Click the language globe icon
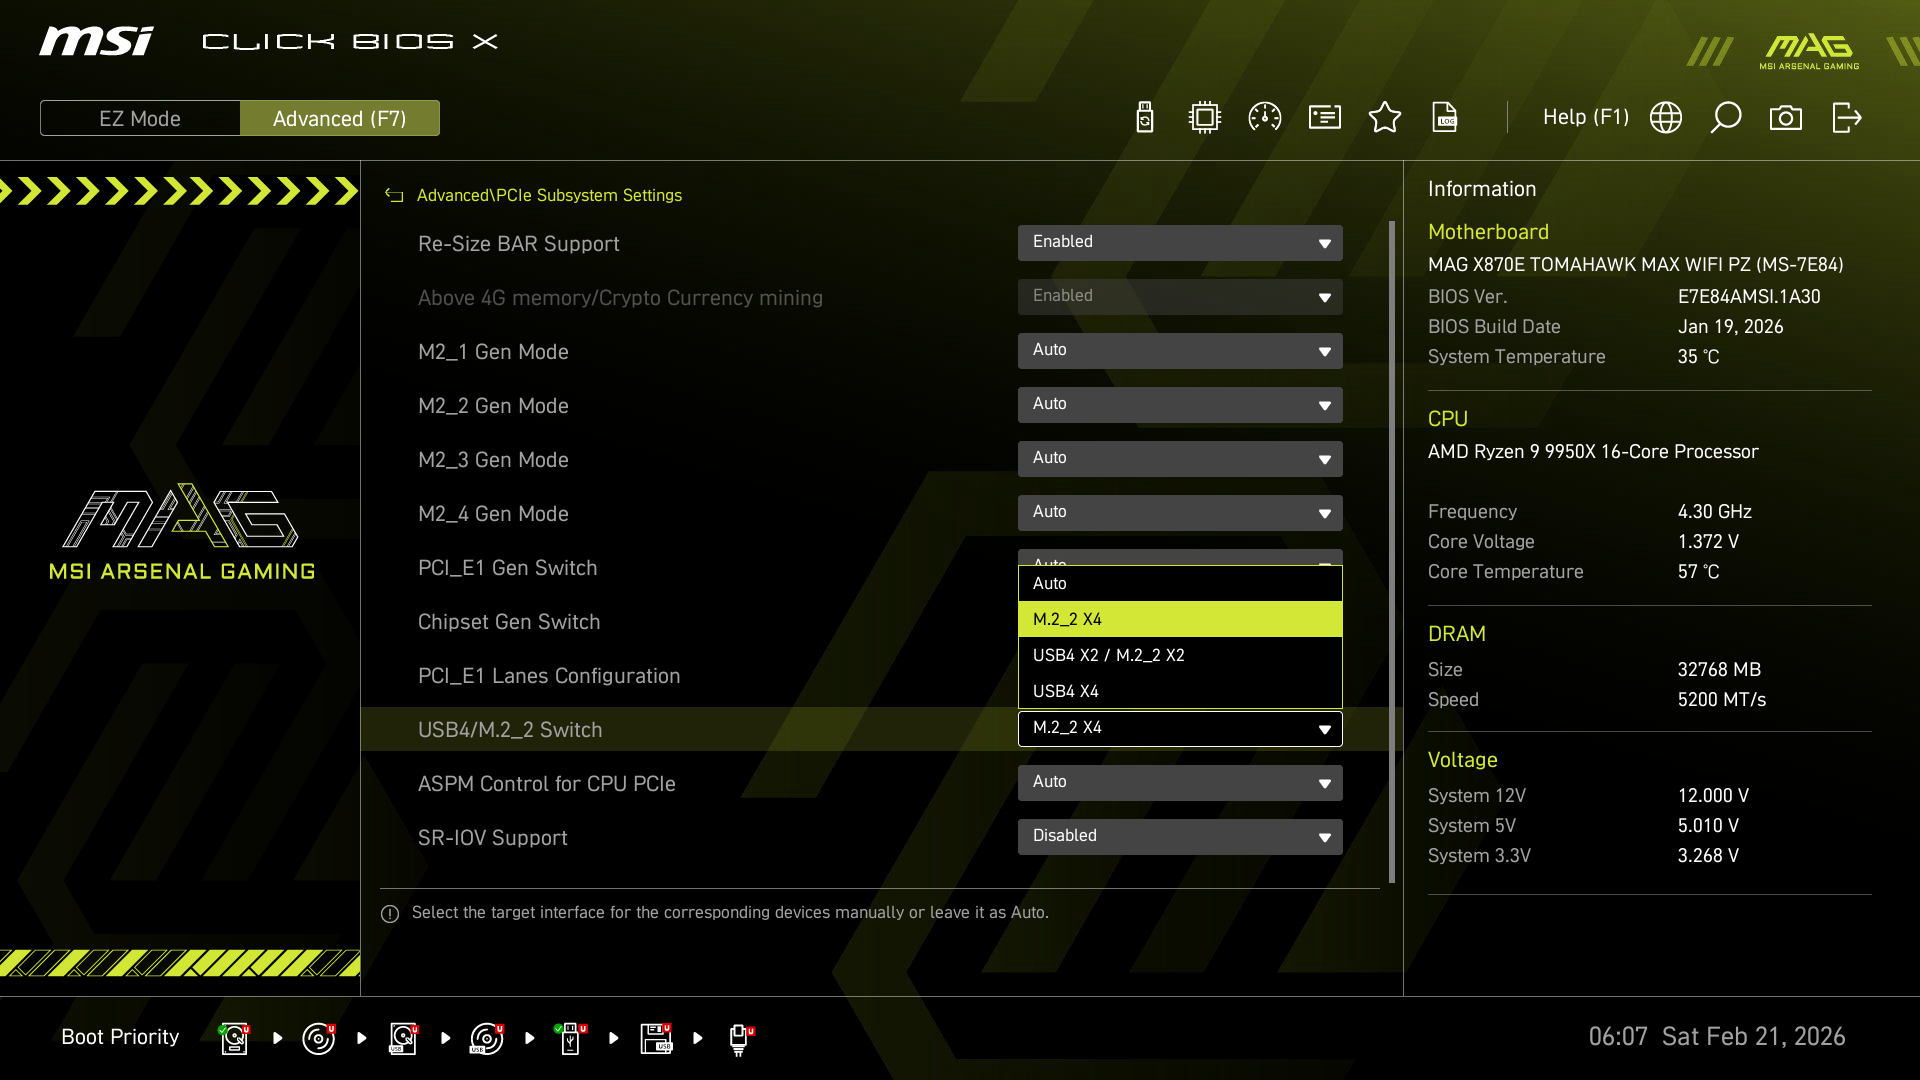Screen dimensions: 1920x1080 click(x=1666, y=117)
